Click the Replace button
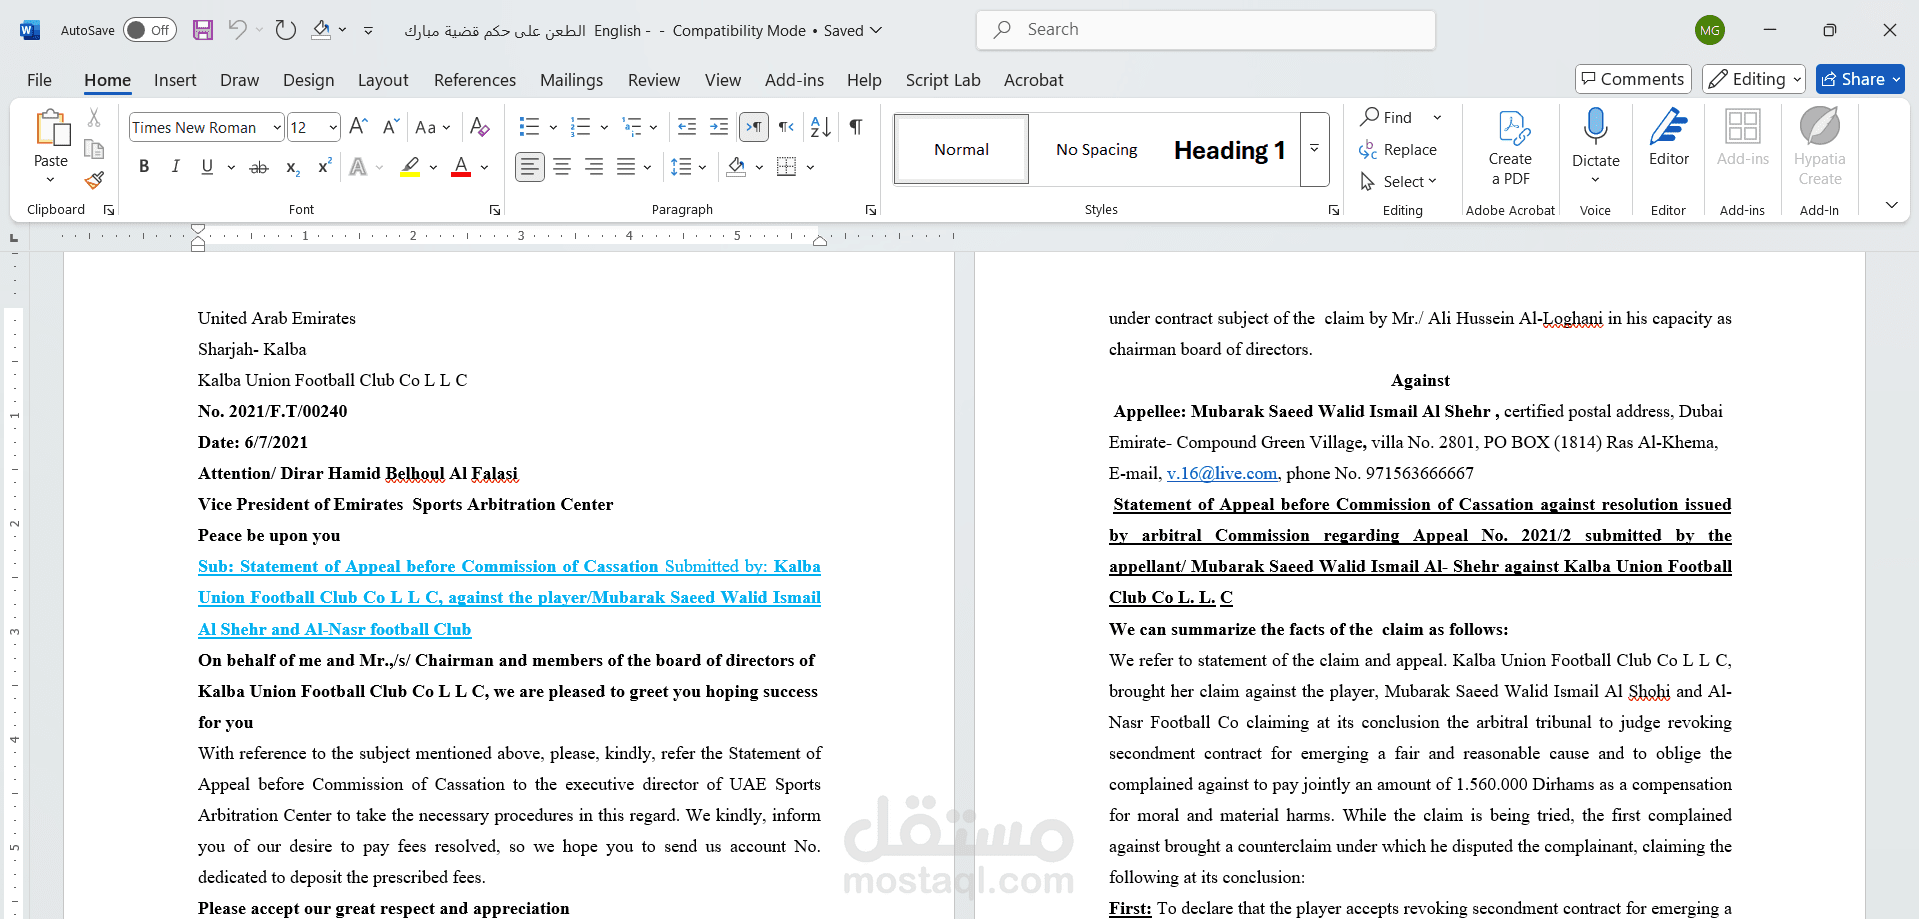Screen dimensions: 1919x919 pyautogui.click(x=1398, y=149)
